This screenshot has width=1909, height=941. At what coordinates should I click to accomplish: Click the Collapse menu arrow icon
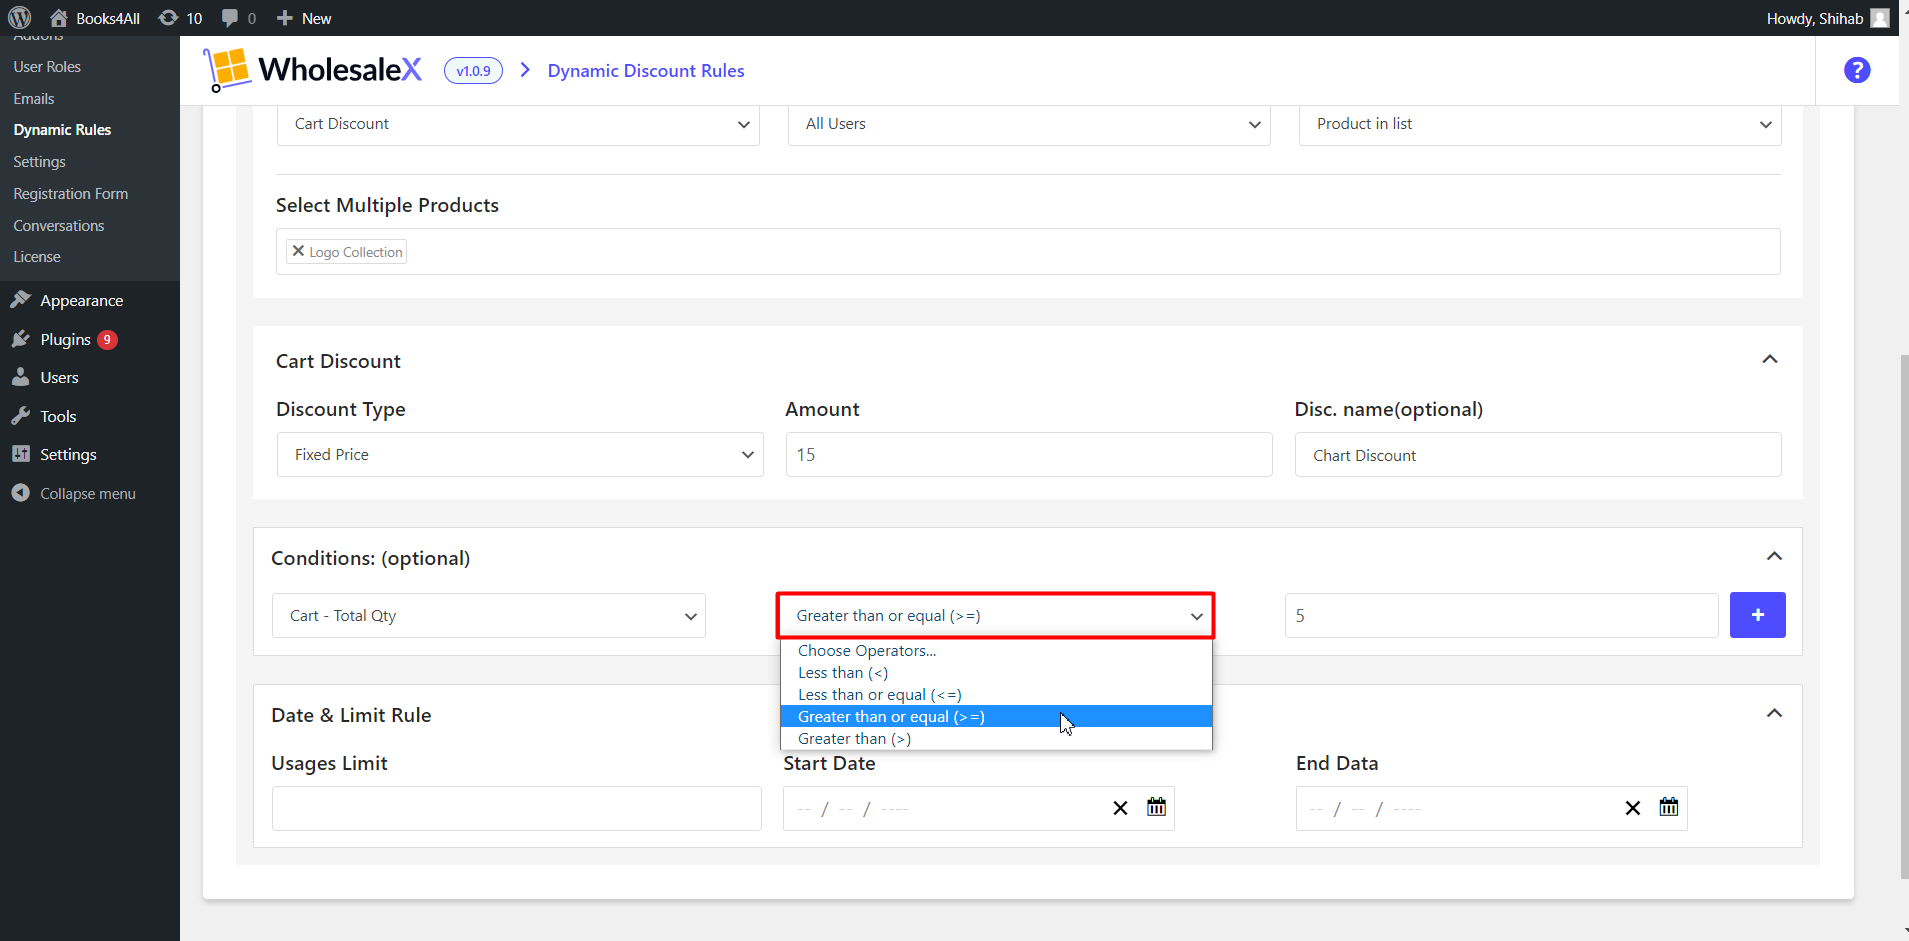[x=20, y=493]
